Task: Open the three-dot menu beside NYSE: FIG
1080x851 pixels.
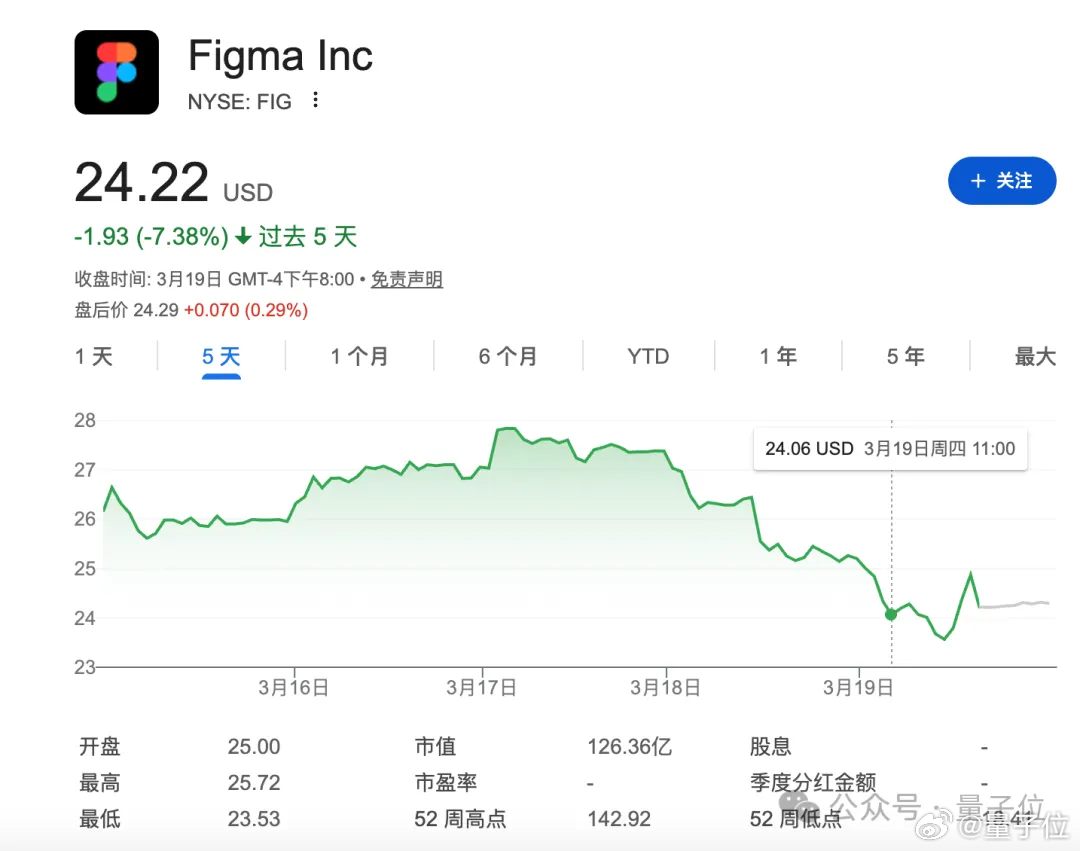Action: 316,100
